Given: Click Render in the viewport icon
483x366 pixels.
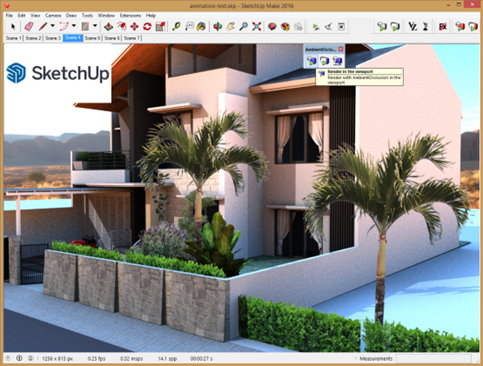Looking at the screenshot, I should click(x=312, y=61).
